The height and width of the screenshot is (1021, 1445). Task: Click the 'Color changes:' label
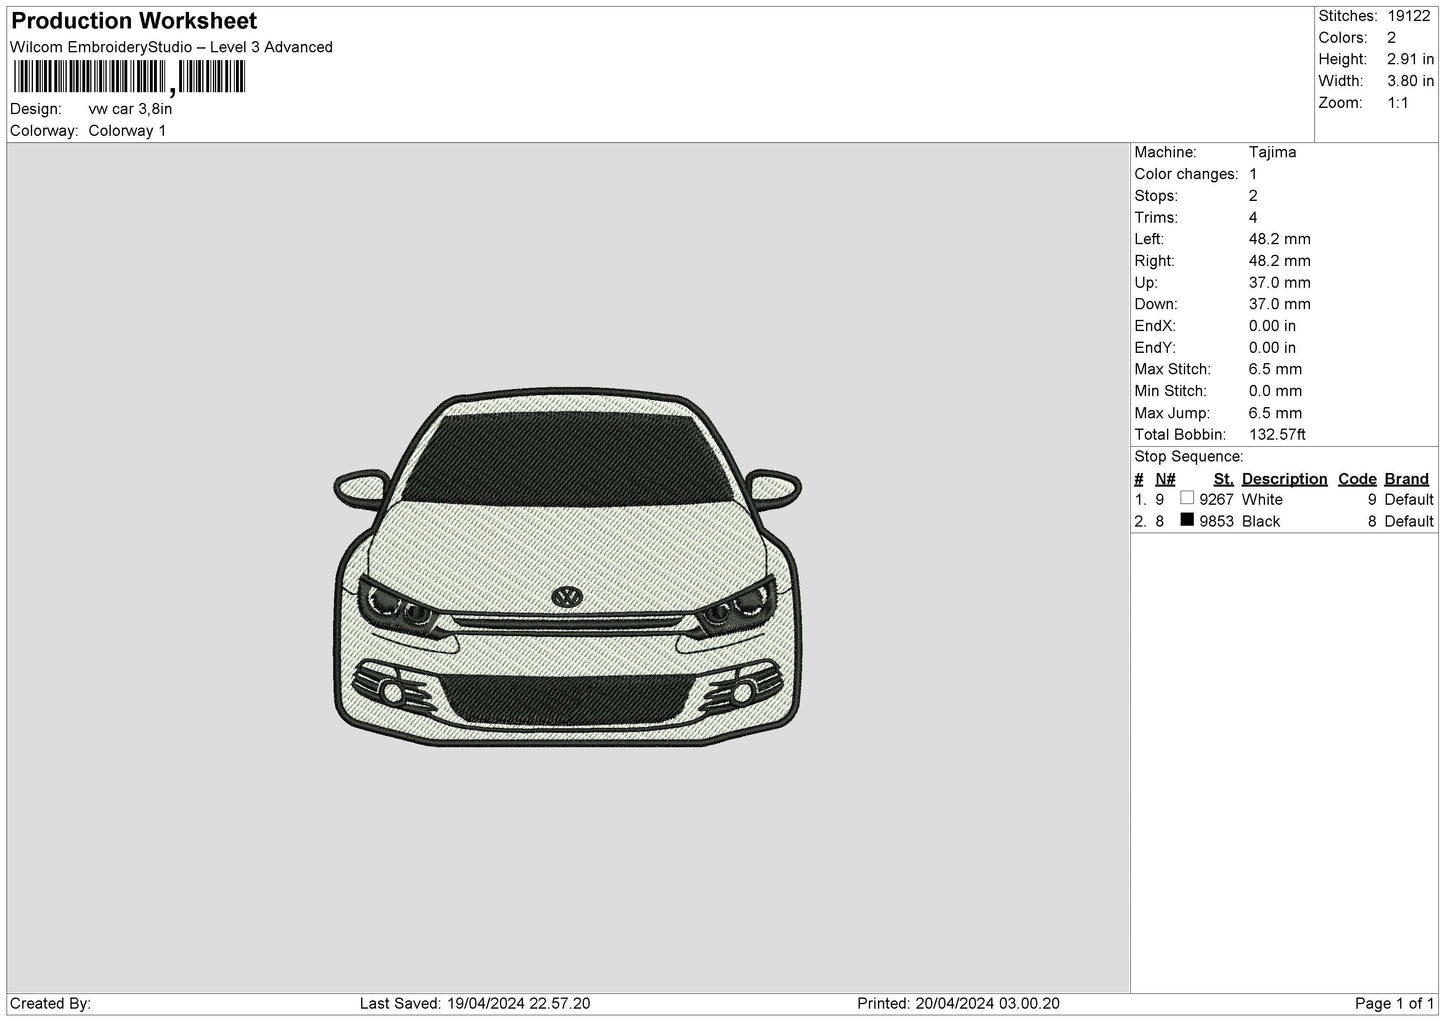(x=1186, y=174)
